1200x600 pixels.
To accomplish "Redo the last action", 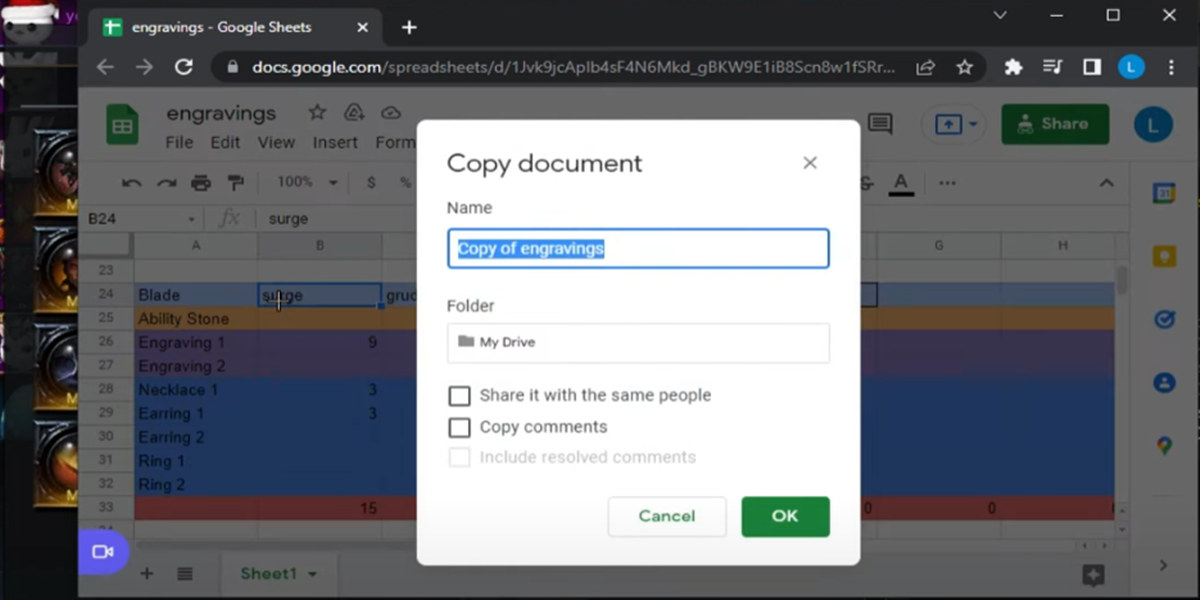I will point(166,182).
